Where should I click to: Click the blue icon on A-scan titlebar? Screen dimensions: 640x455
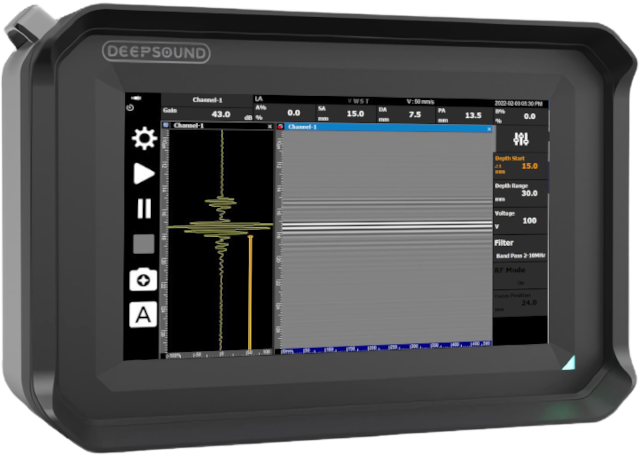(x=166, y=125)
